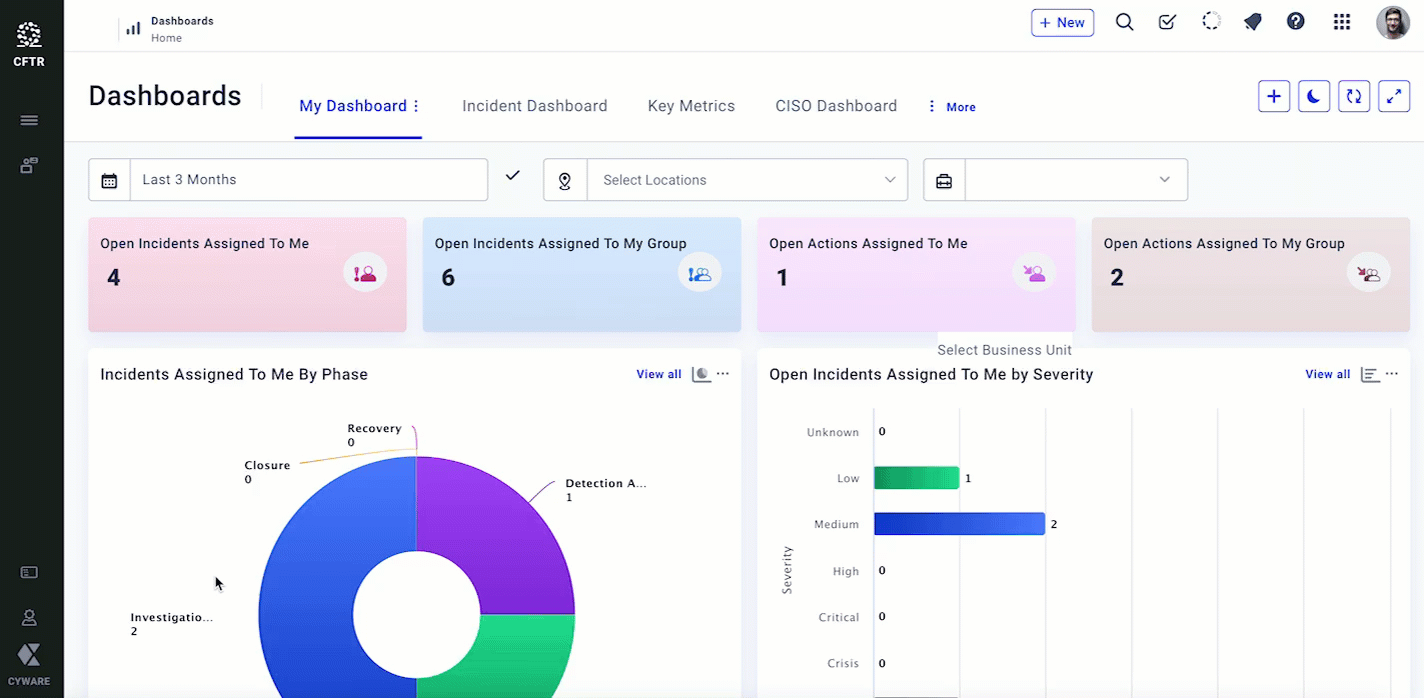1424x698 pixels.
Task: Click the add widget plus icon
Action: pos(1273,96)
